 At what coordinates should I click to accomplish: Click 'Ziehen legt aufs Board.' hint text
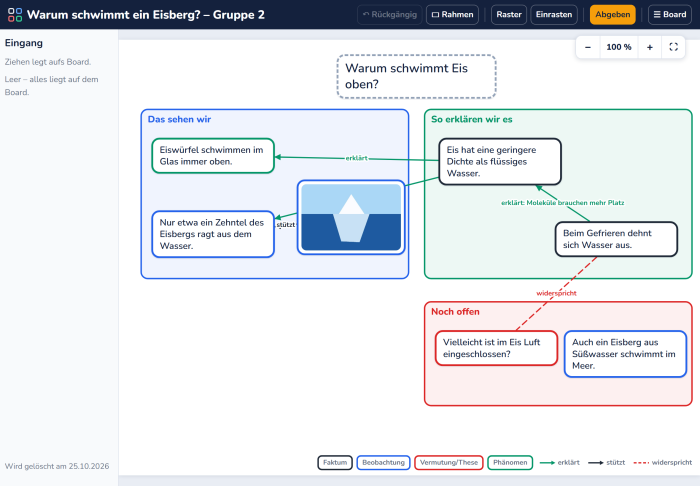point(48,62)
